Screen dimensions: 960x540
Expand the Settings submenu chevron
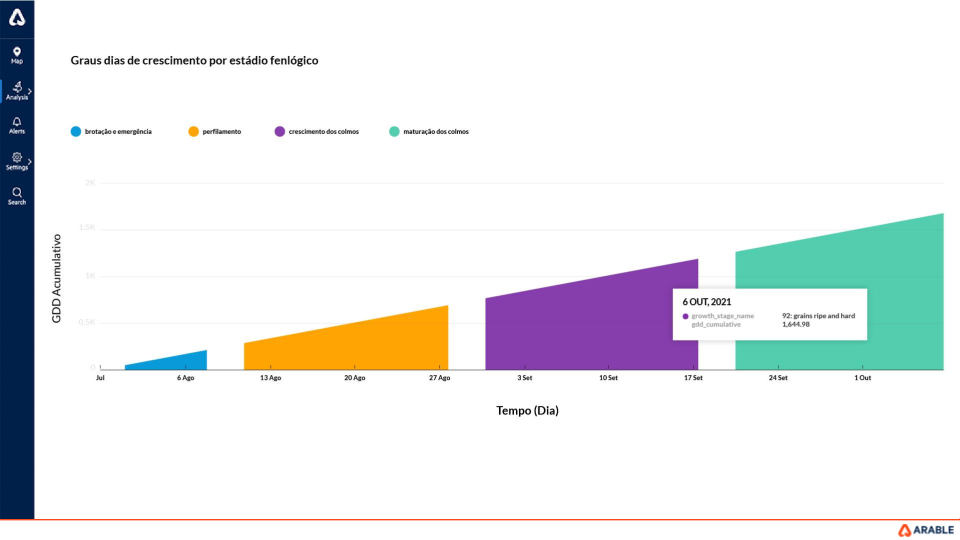pos(30,162)
